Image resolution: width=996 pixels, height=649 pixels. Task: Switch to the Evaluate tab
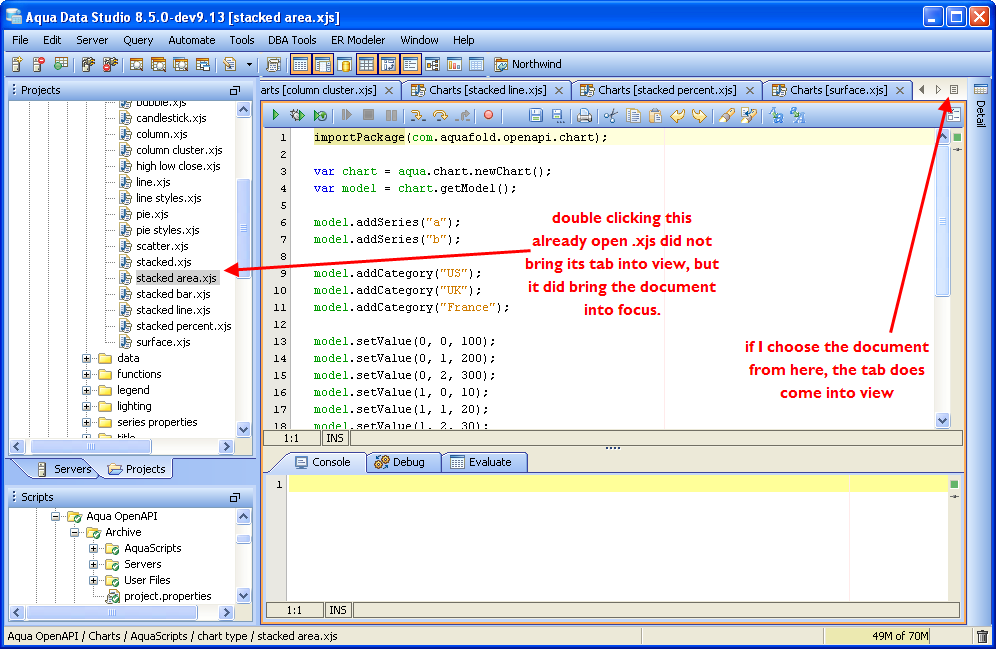coord(484,462)
